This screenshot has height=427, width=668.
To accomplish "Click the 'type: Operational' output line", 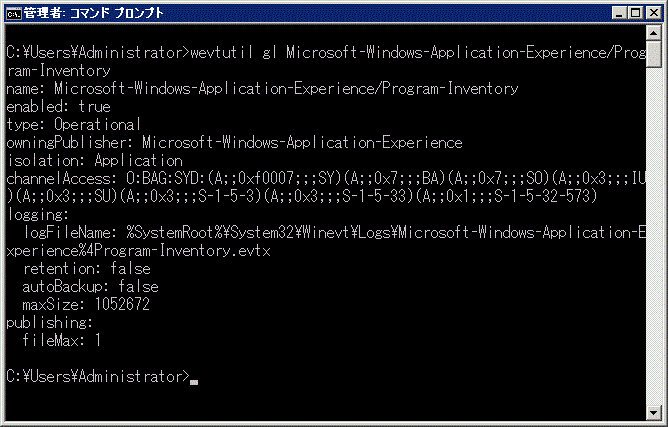I will (x=73, y=124).
